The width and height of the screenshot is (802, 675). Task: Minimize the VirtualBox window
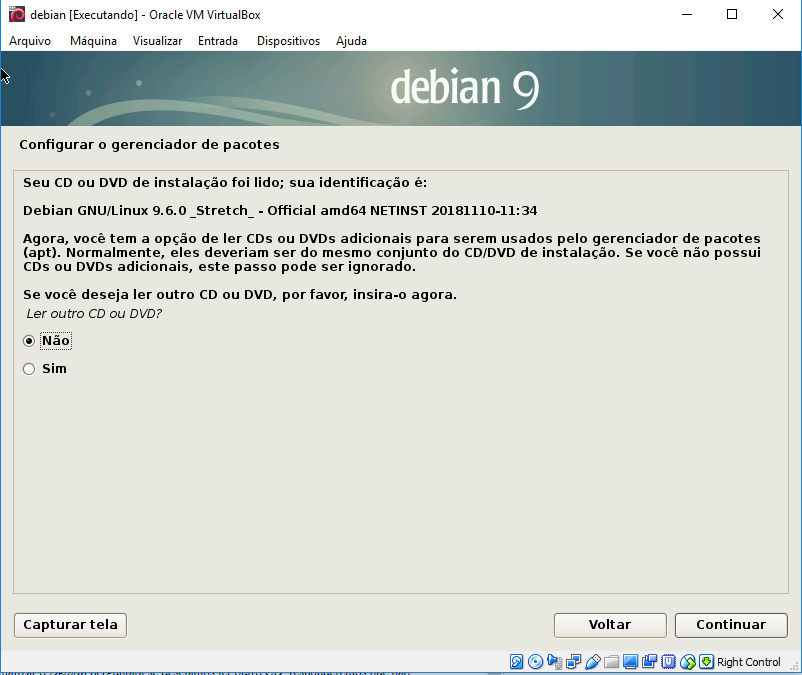[687, 14]
